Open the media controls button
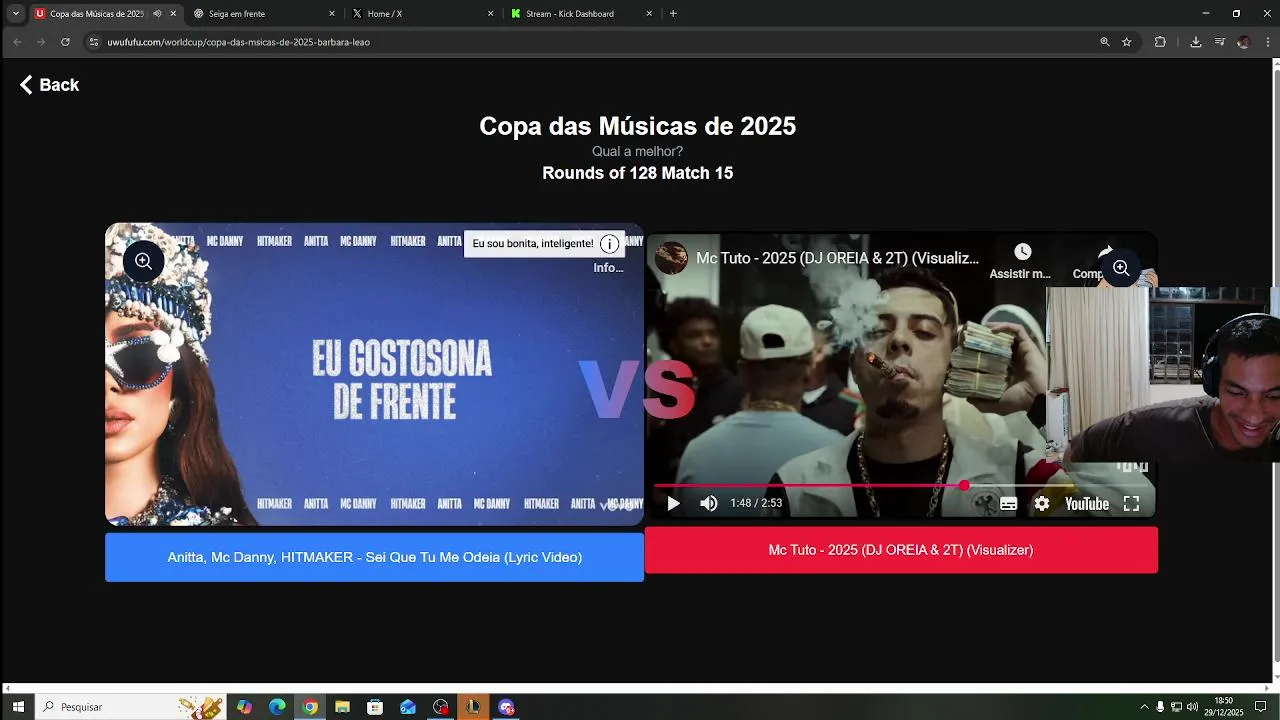The width and height of the screenshot is (1280, 720). click(x=1220, y=42)
